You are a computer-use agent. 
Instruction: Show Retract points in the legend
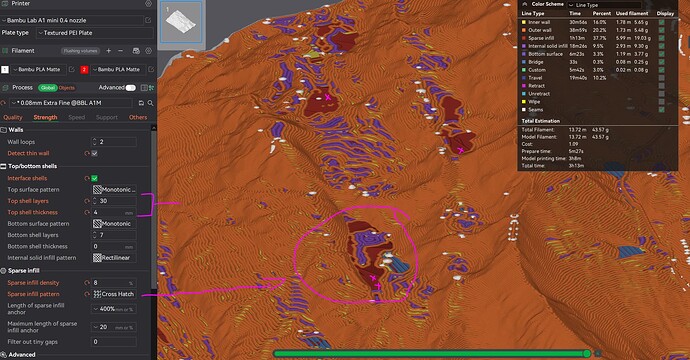[x=661, y=86]
